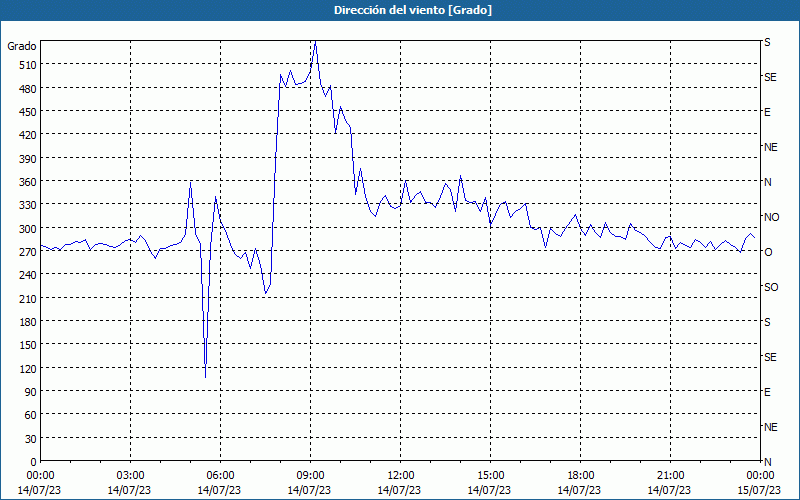This screenshot has width=800, height=500.
Task: Click the 390 y-axis value
Action: coord(28,159)
